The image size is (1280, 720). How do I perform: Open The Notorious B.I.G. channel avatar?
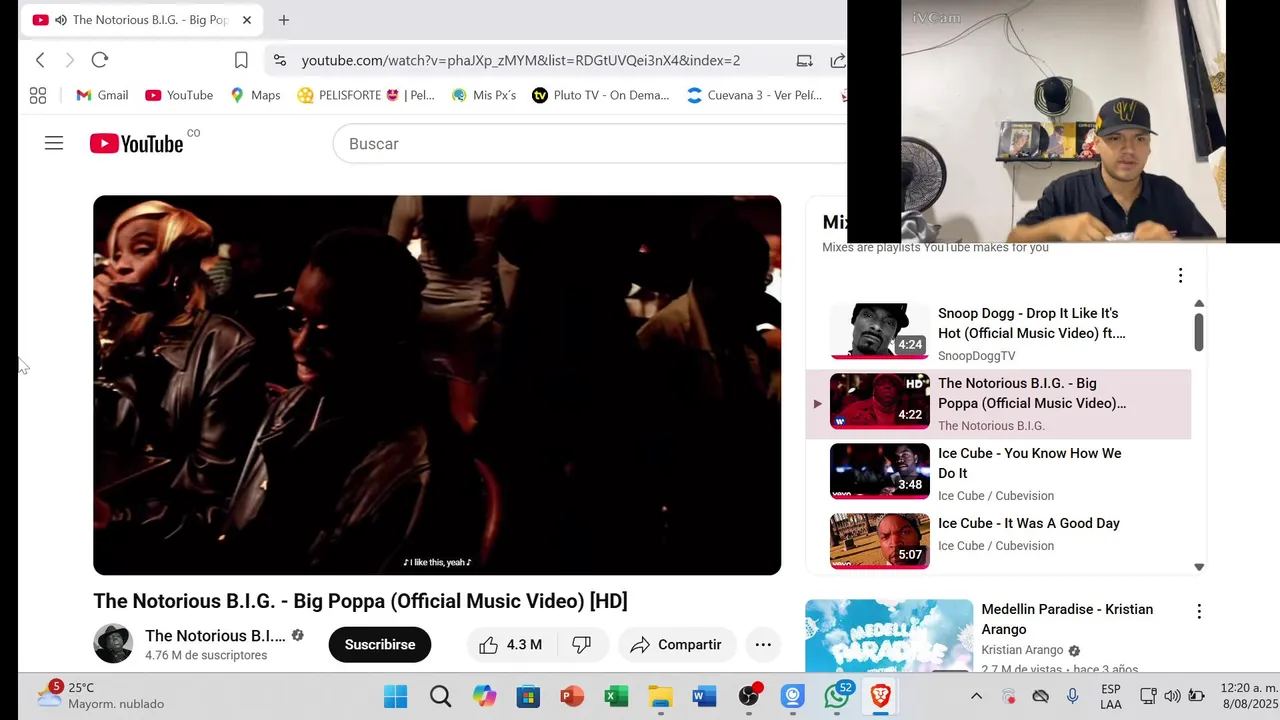[x=113, y=644]
